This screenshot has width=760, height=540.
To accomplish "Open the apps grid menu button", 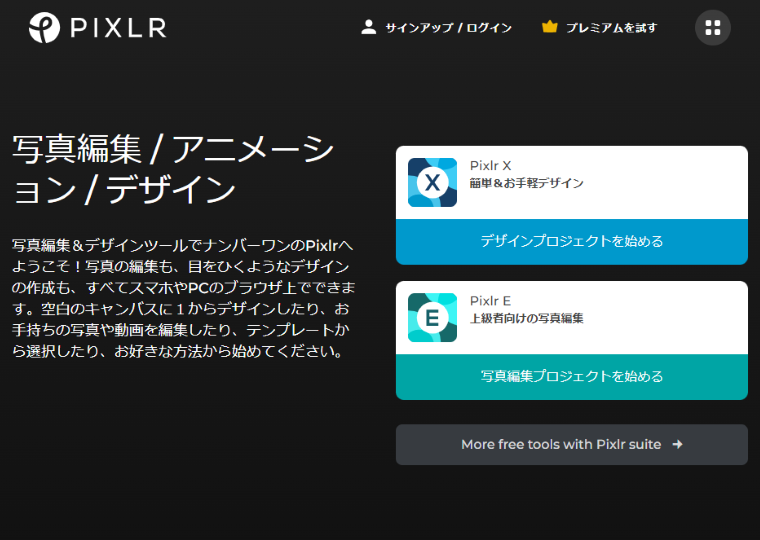I will tap(712, 28).
